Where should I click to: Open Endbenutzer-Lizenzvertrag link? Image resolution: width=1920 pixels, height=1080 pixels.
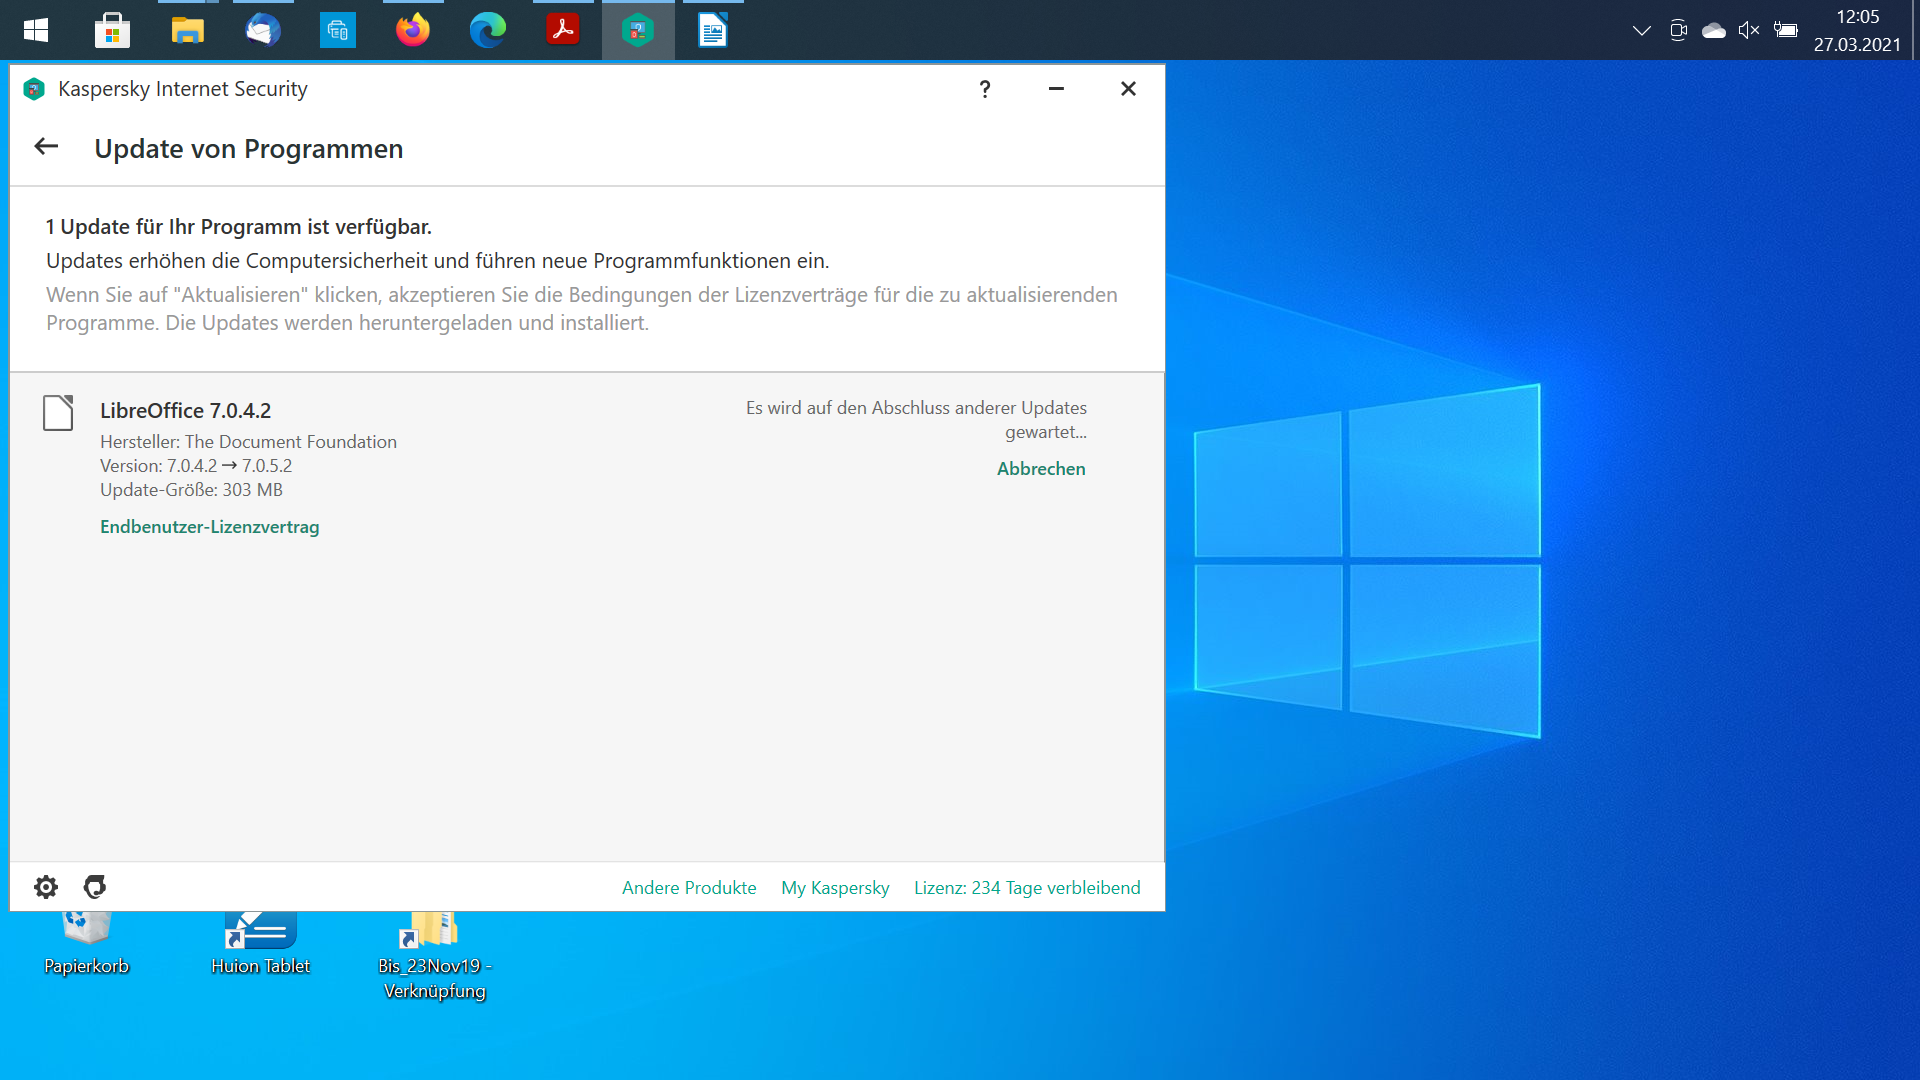210,527
